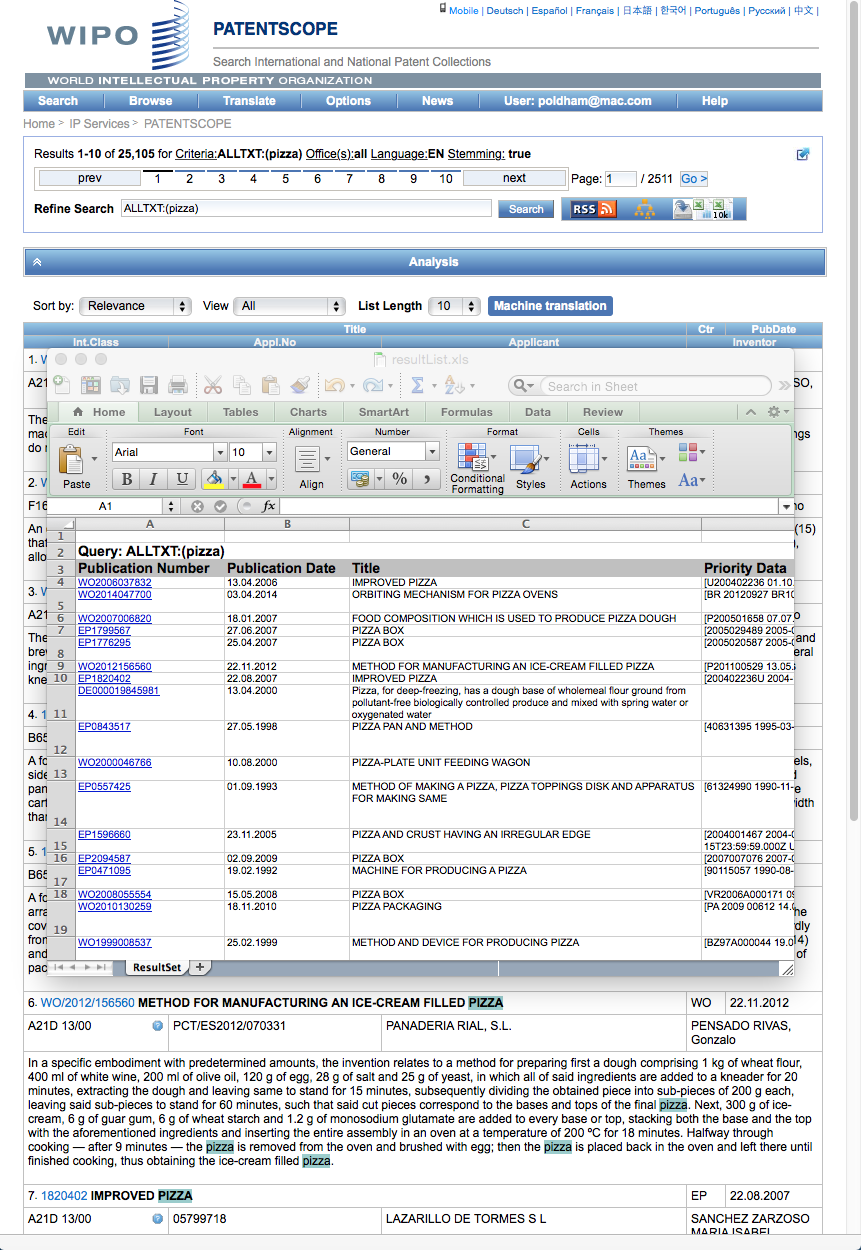
Task: Open the List Length dropdown
Action: tap(454, 306)
